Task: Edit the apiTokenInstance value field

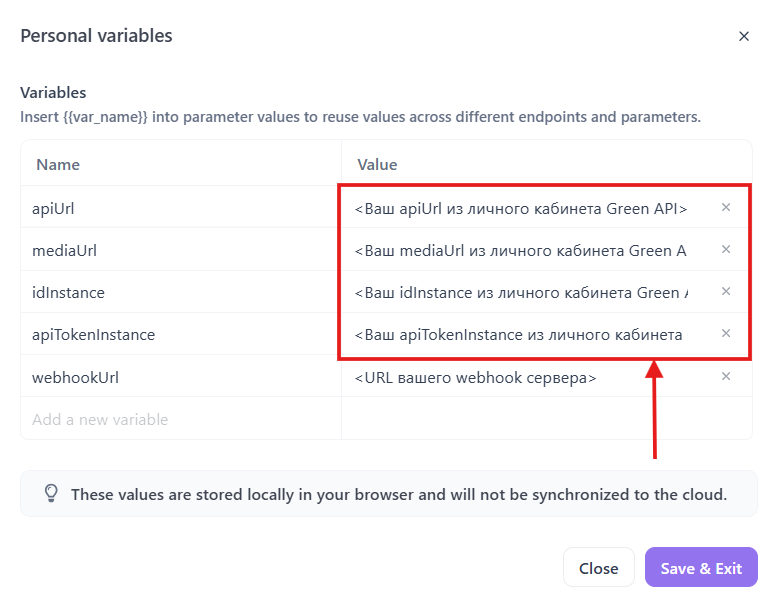Action: tap(520, 335)
